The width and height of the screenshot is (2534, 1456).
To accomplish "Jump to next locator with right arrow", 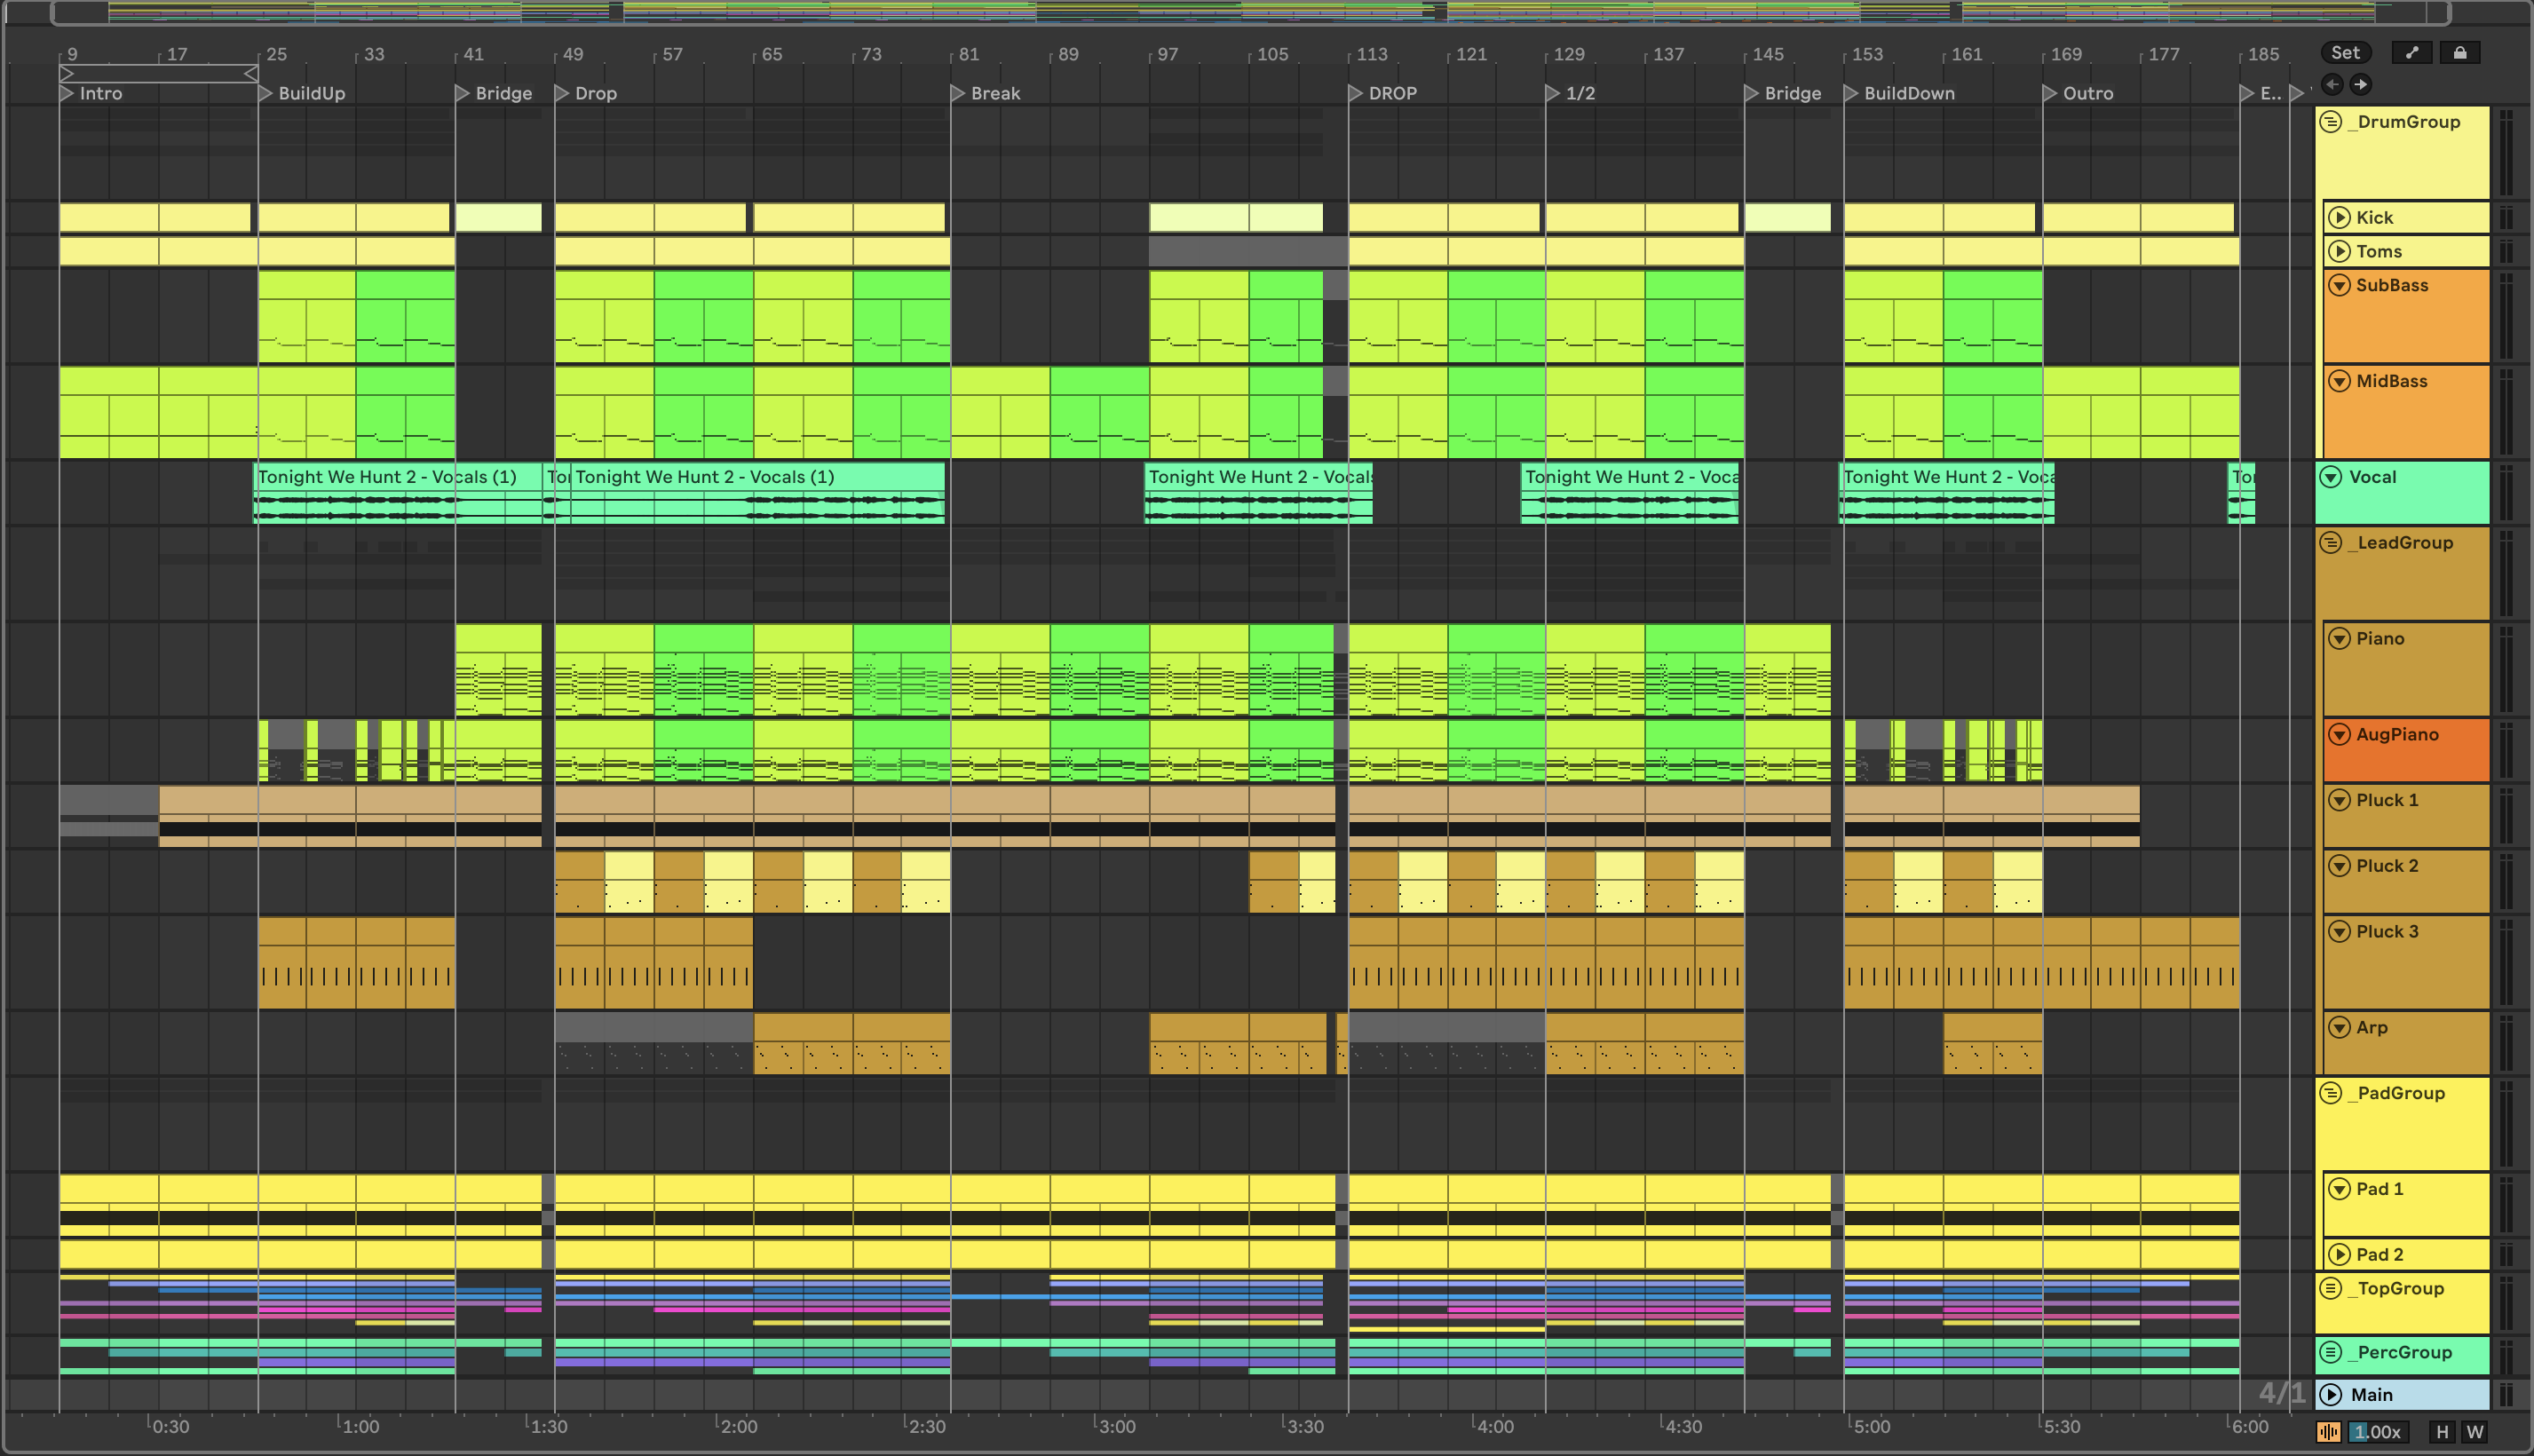I will pos(2360,85).
